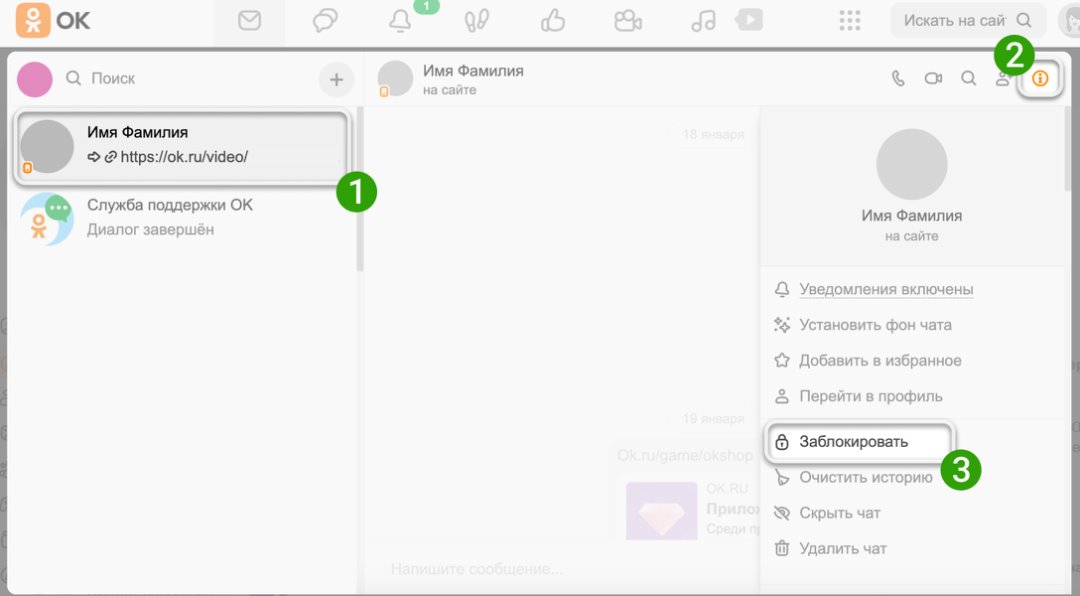Open the notifications bell icon
This screenshot has height=596, width=1080.
pyautogui.click(x=401, y=21)
